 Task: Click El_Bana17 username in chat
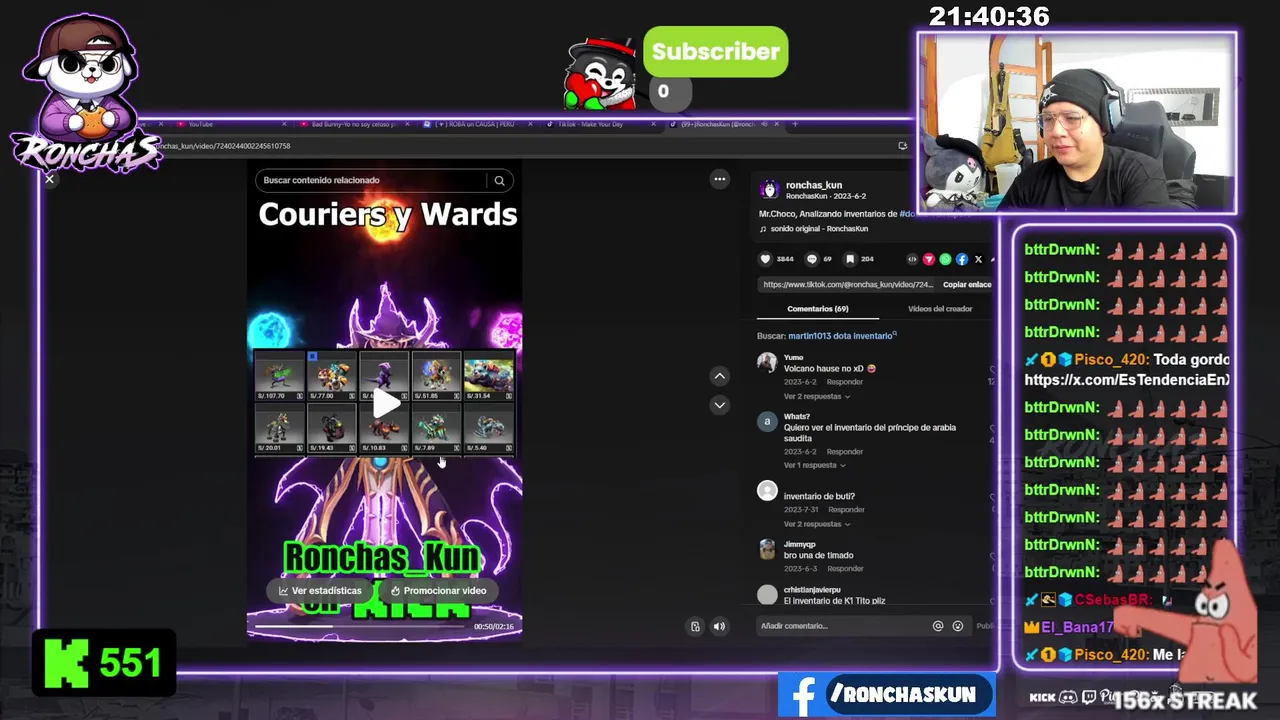coord(1076,627)
